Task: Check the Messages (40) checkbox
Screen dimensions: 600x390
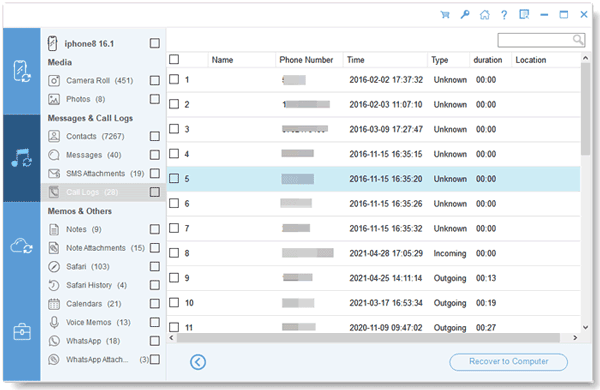Action: pyautogui.click(x=155, y=155)
